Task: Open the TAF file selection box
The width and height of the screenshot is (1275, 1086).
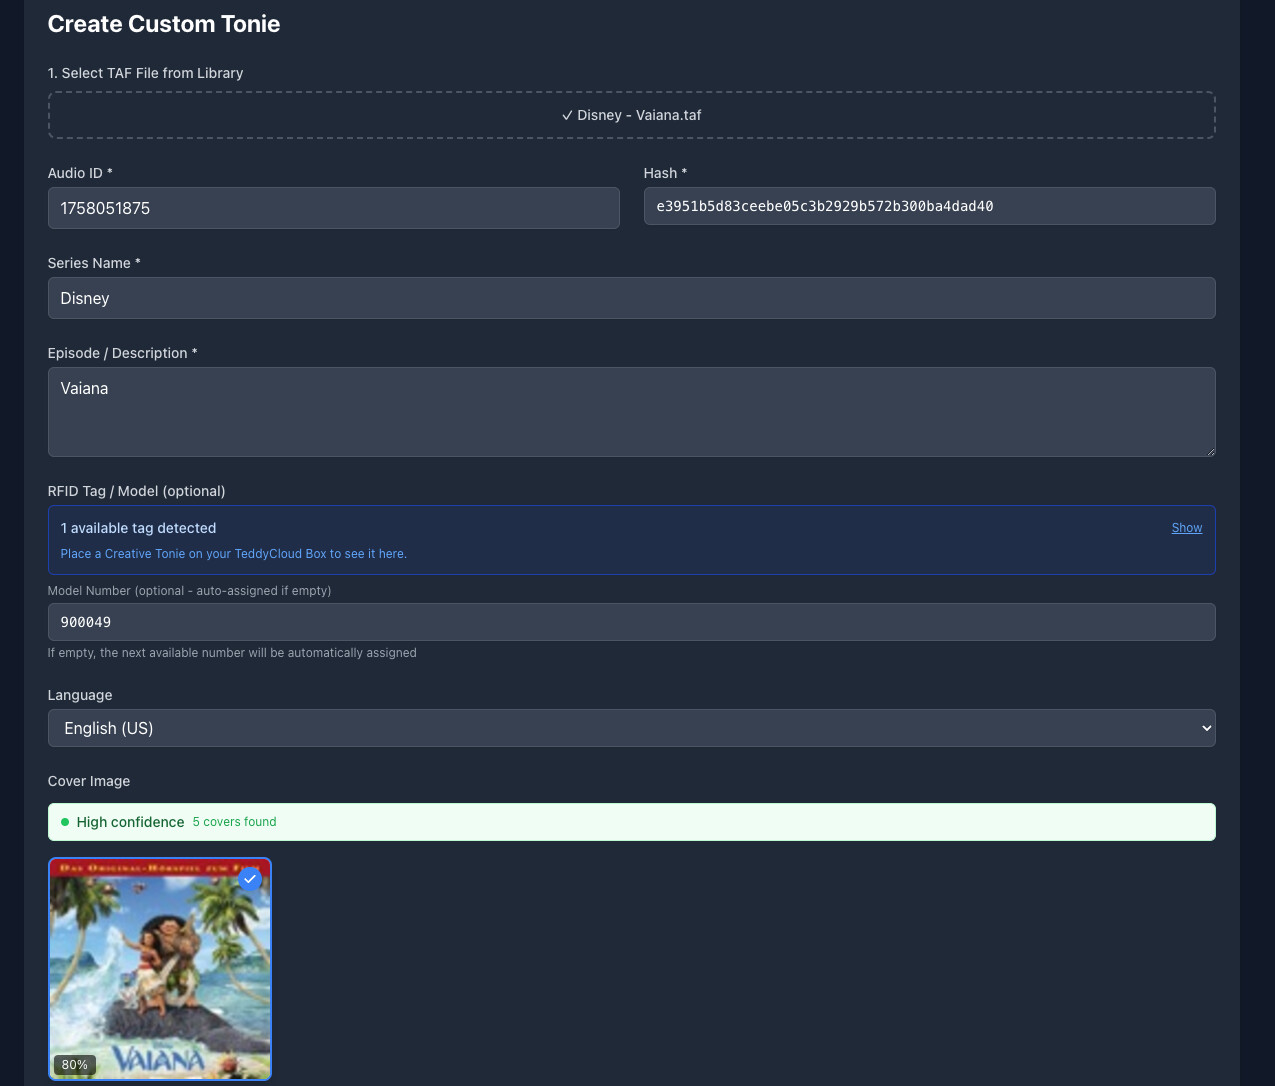Action: tap(631, 115)
